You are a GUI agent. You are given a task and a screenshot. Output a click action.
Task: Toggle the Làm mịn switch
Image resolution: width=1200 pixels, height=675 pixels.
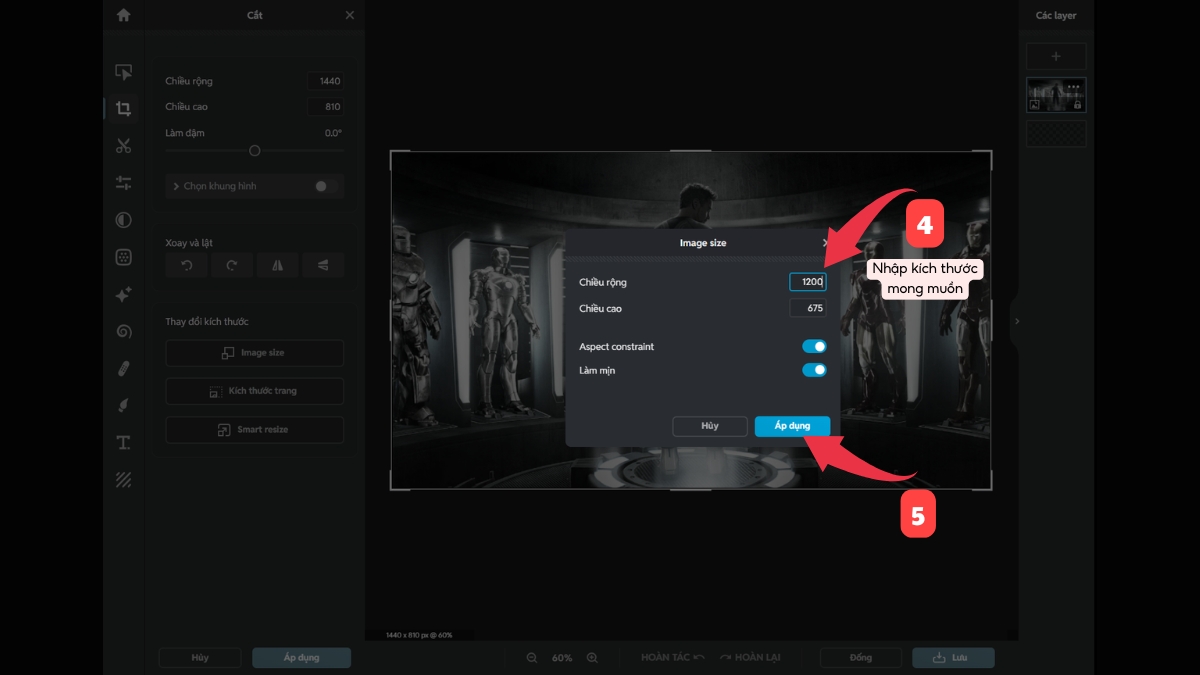(x=814, y=370)
